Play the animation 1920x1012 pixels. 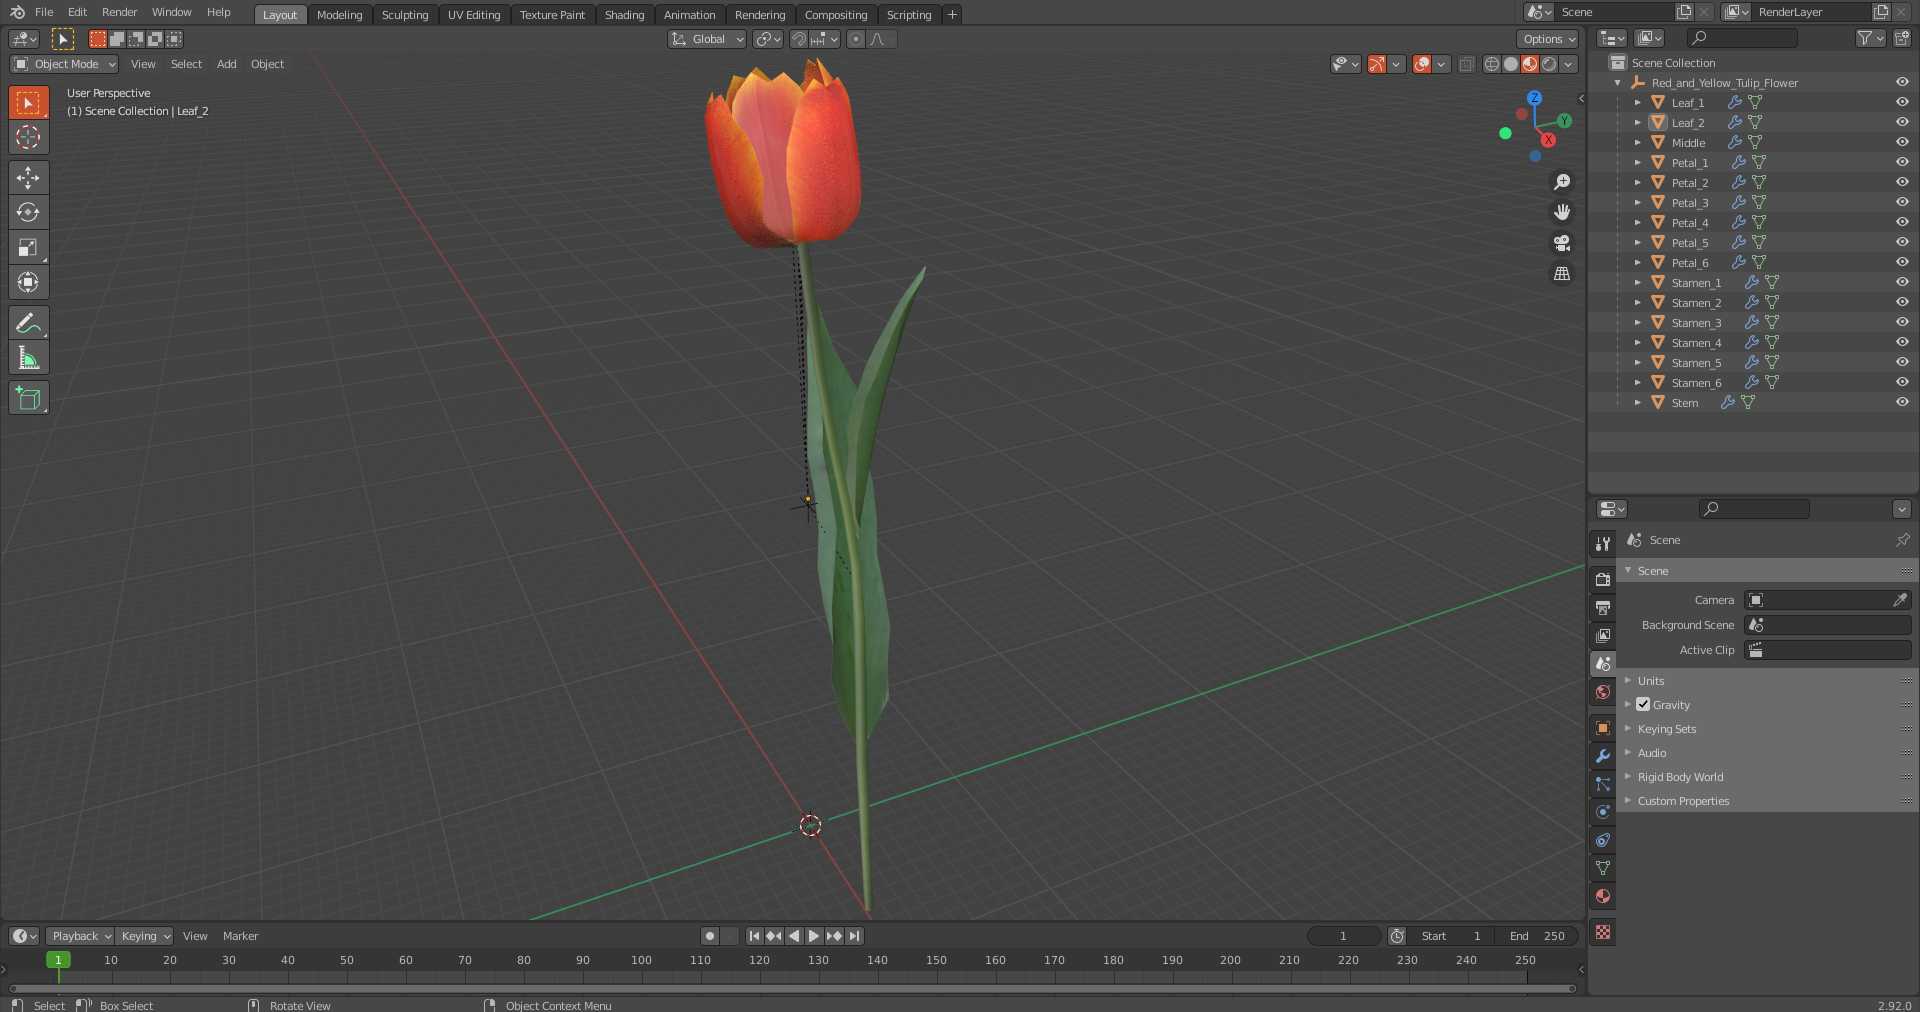click(x=814, y=936)
